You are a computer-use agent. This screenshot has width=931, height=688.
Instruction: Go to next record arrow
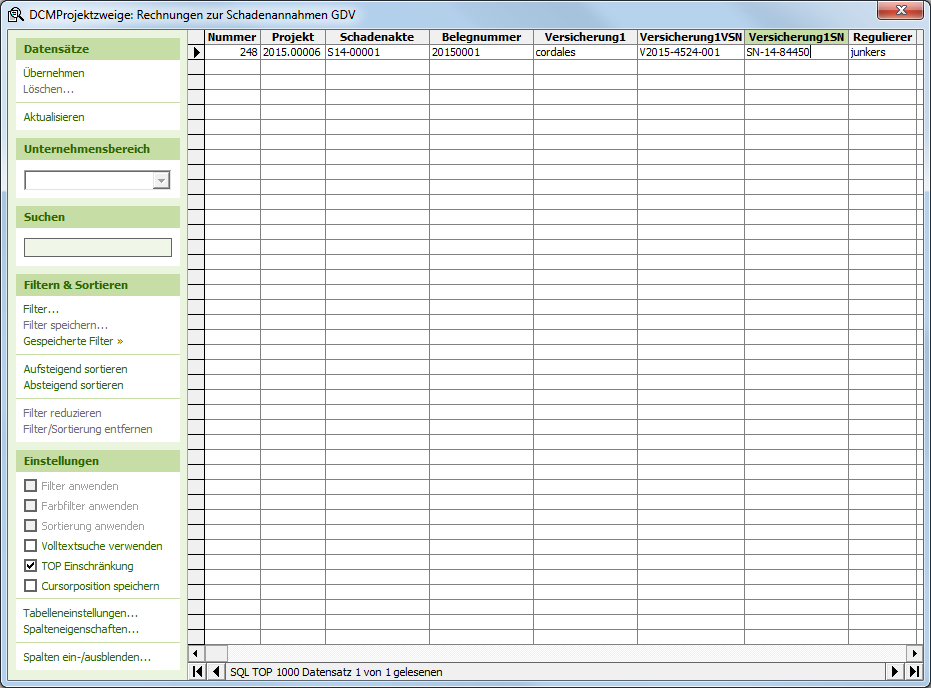click(x=895, y=672)
